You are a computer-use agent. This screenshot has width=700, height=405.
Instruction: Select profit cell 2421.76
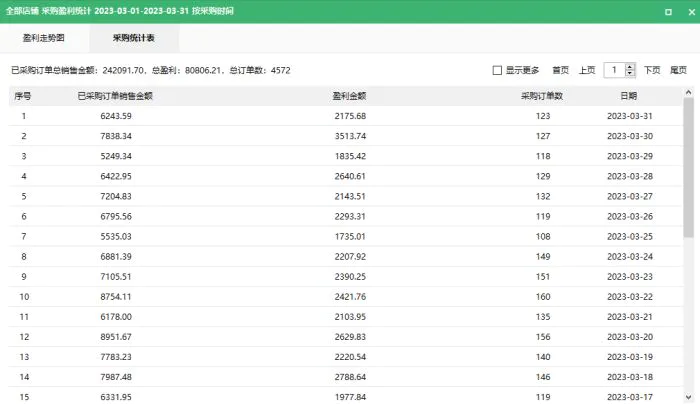coord(350,297)
